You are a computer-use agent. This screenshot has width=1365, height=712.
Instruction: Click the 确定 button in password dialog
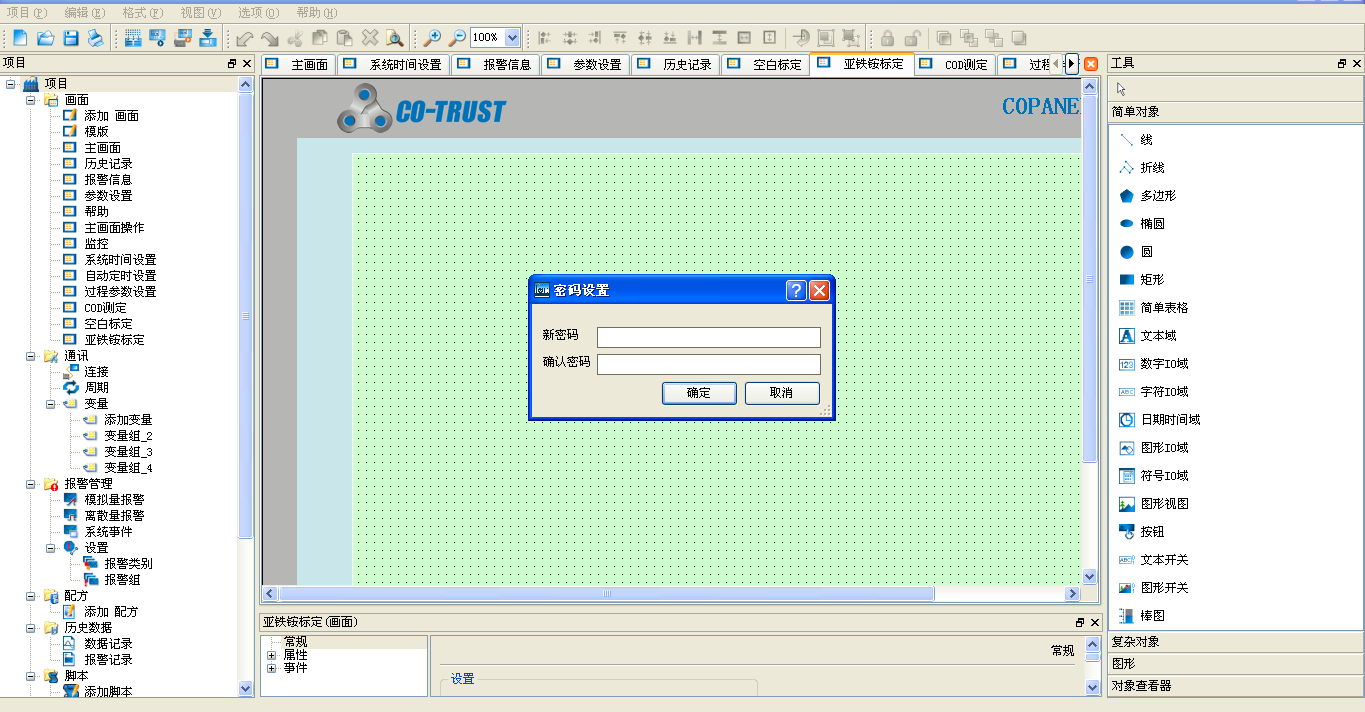click(x=698, y=393)
